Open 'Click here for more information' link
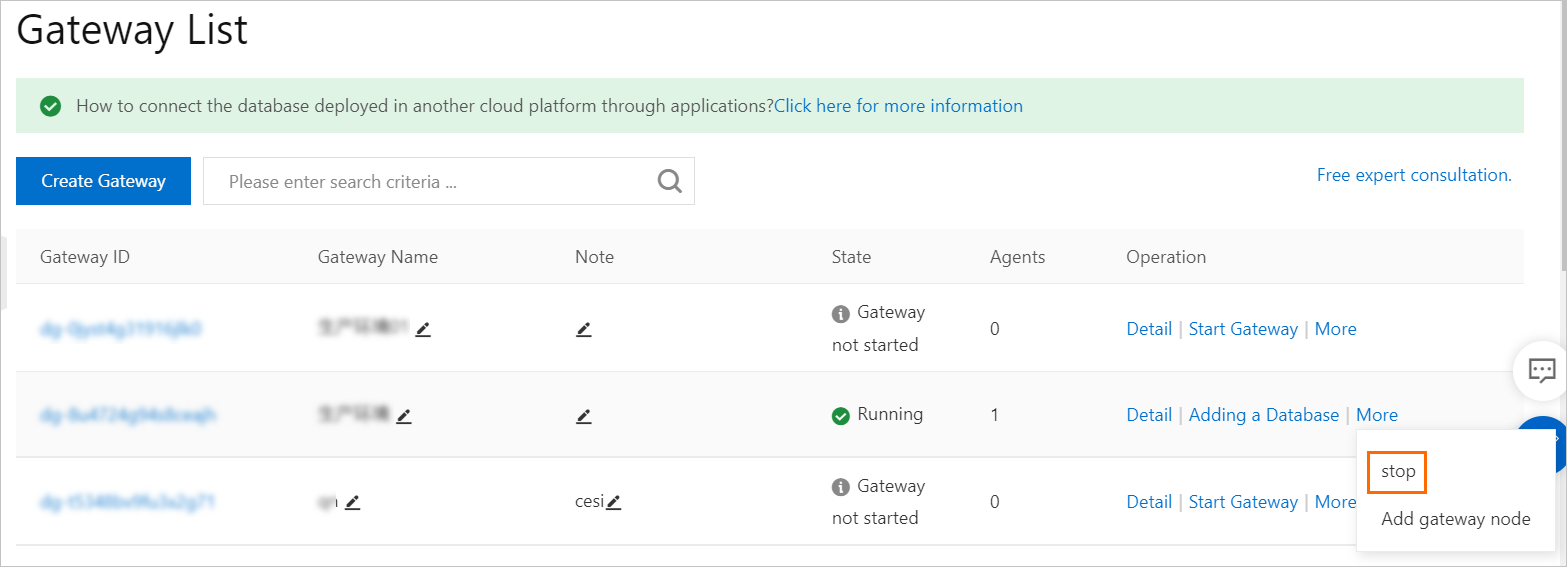This screenshot has height=567, width=1567. 898,106
